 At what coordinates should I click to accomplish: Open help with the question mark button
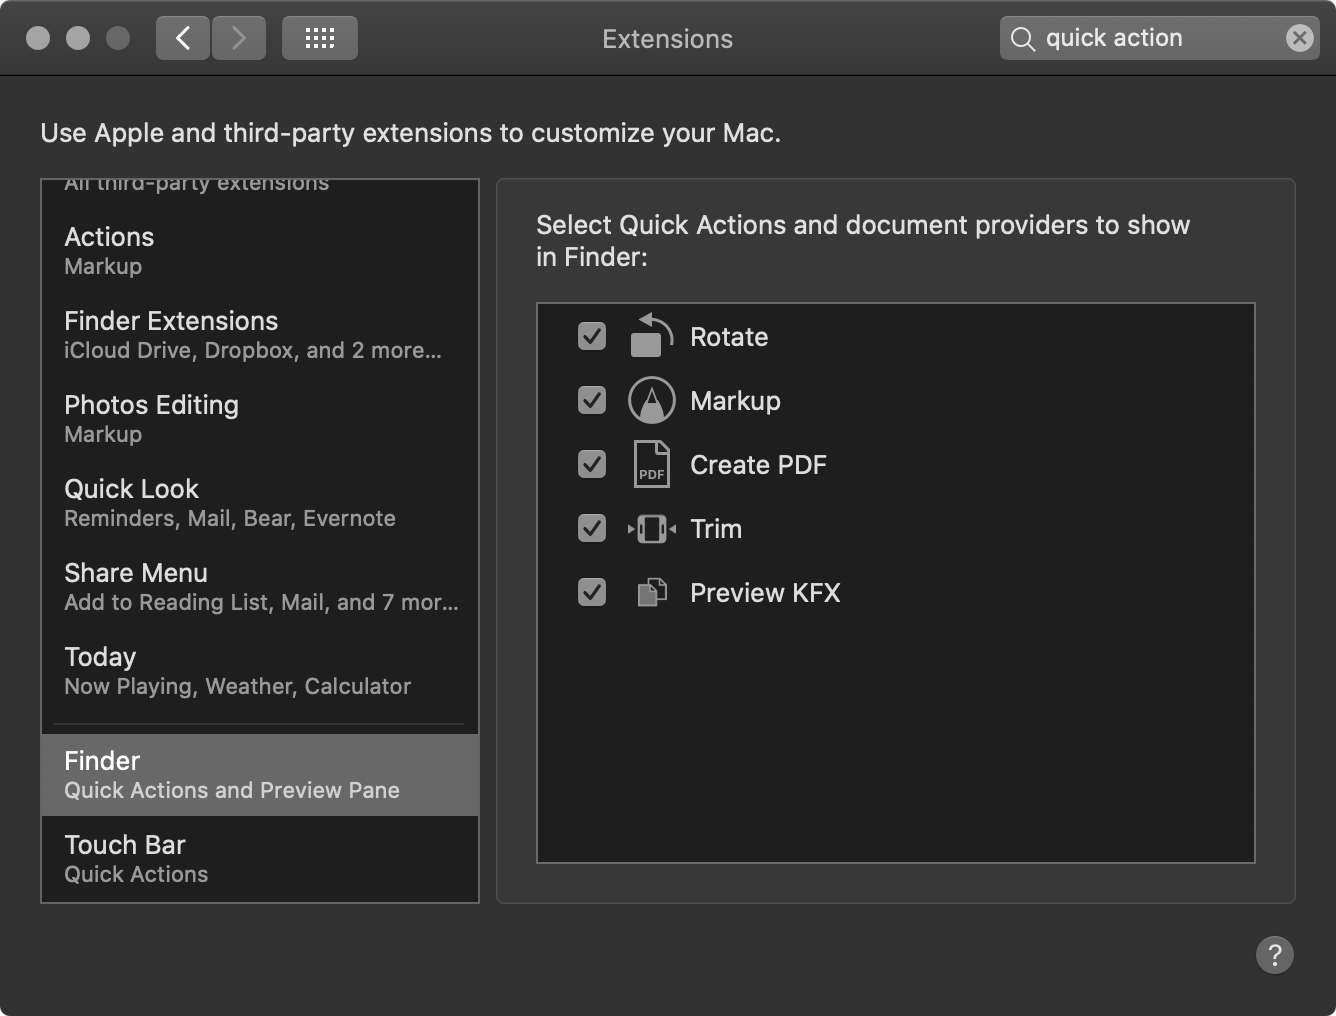point(1274,954)
